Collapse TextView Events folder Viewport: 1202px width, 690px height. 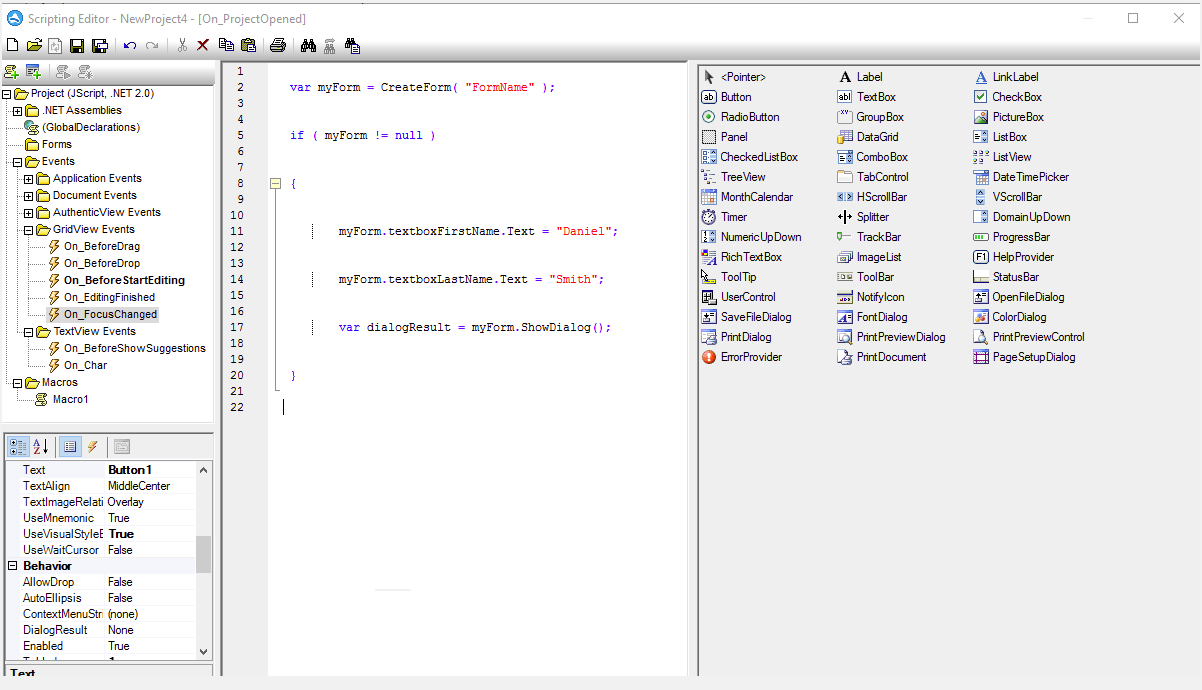point(29,332)
